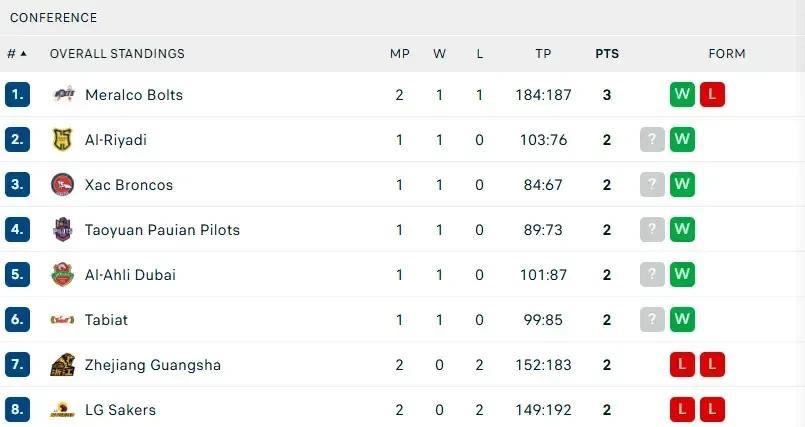This screenshot has height=427, width=805.
Task: Click the Al-Ahli Dubai crest icon
Action: [63, 275]
